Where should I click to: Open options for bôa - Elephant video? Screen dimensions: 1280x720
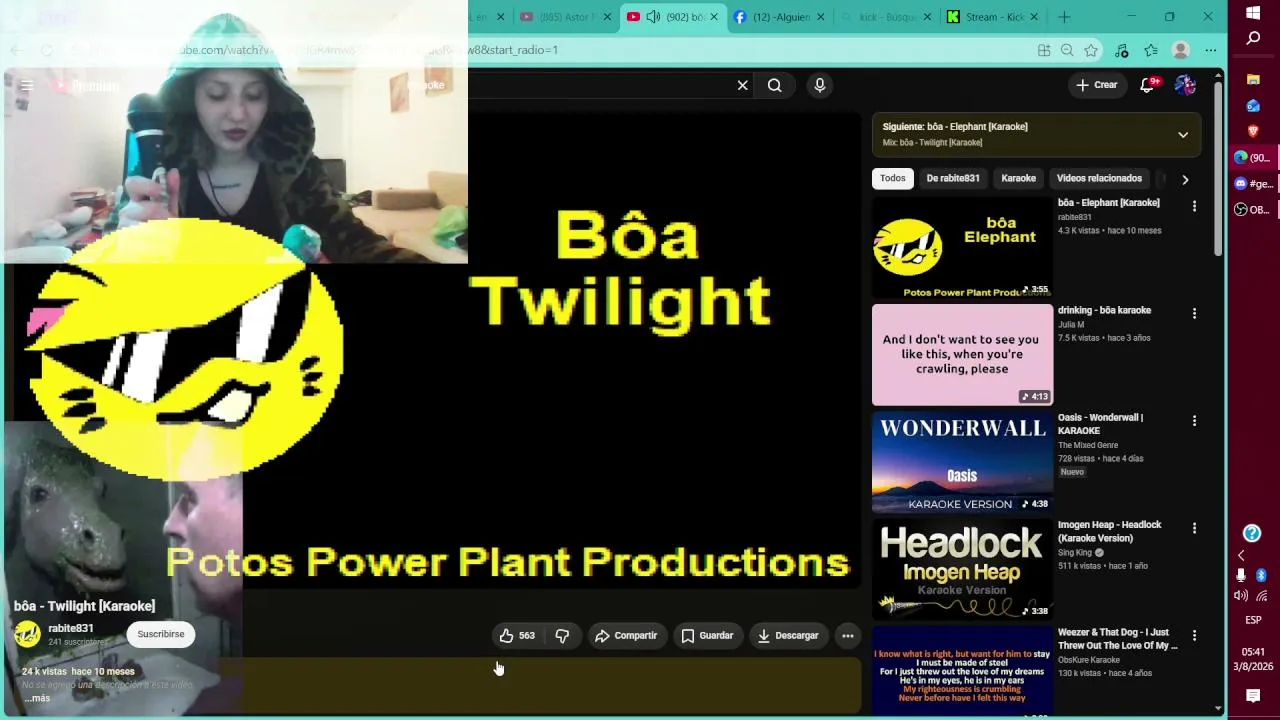[1194, 206]
